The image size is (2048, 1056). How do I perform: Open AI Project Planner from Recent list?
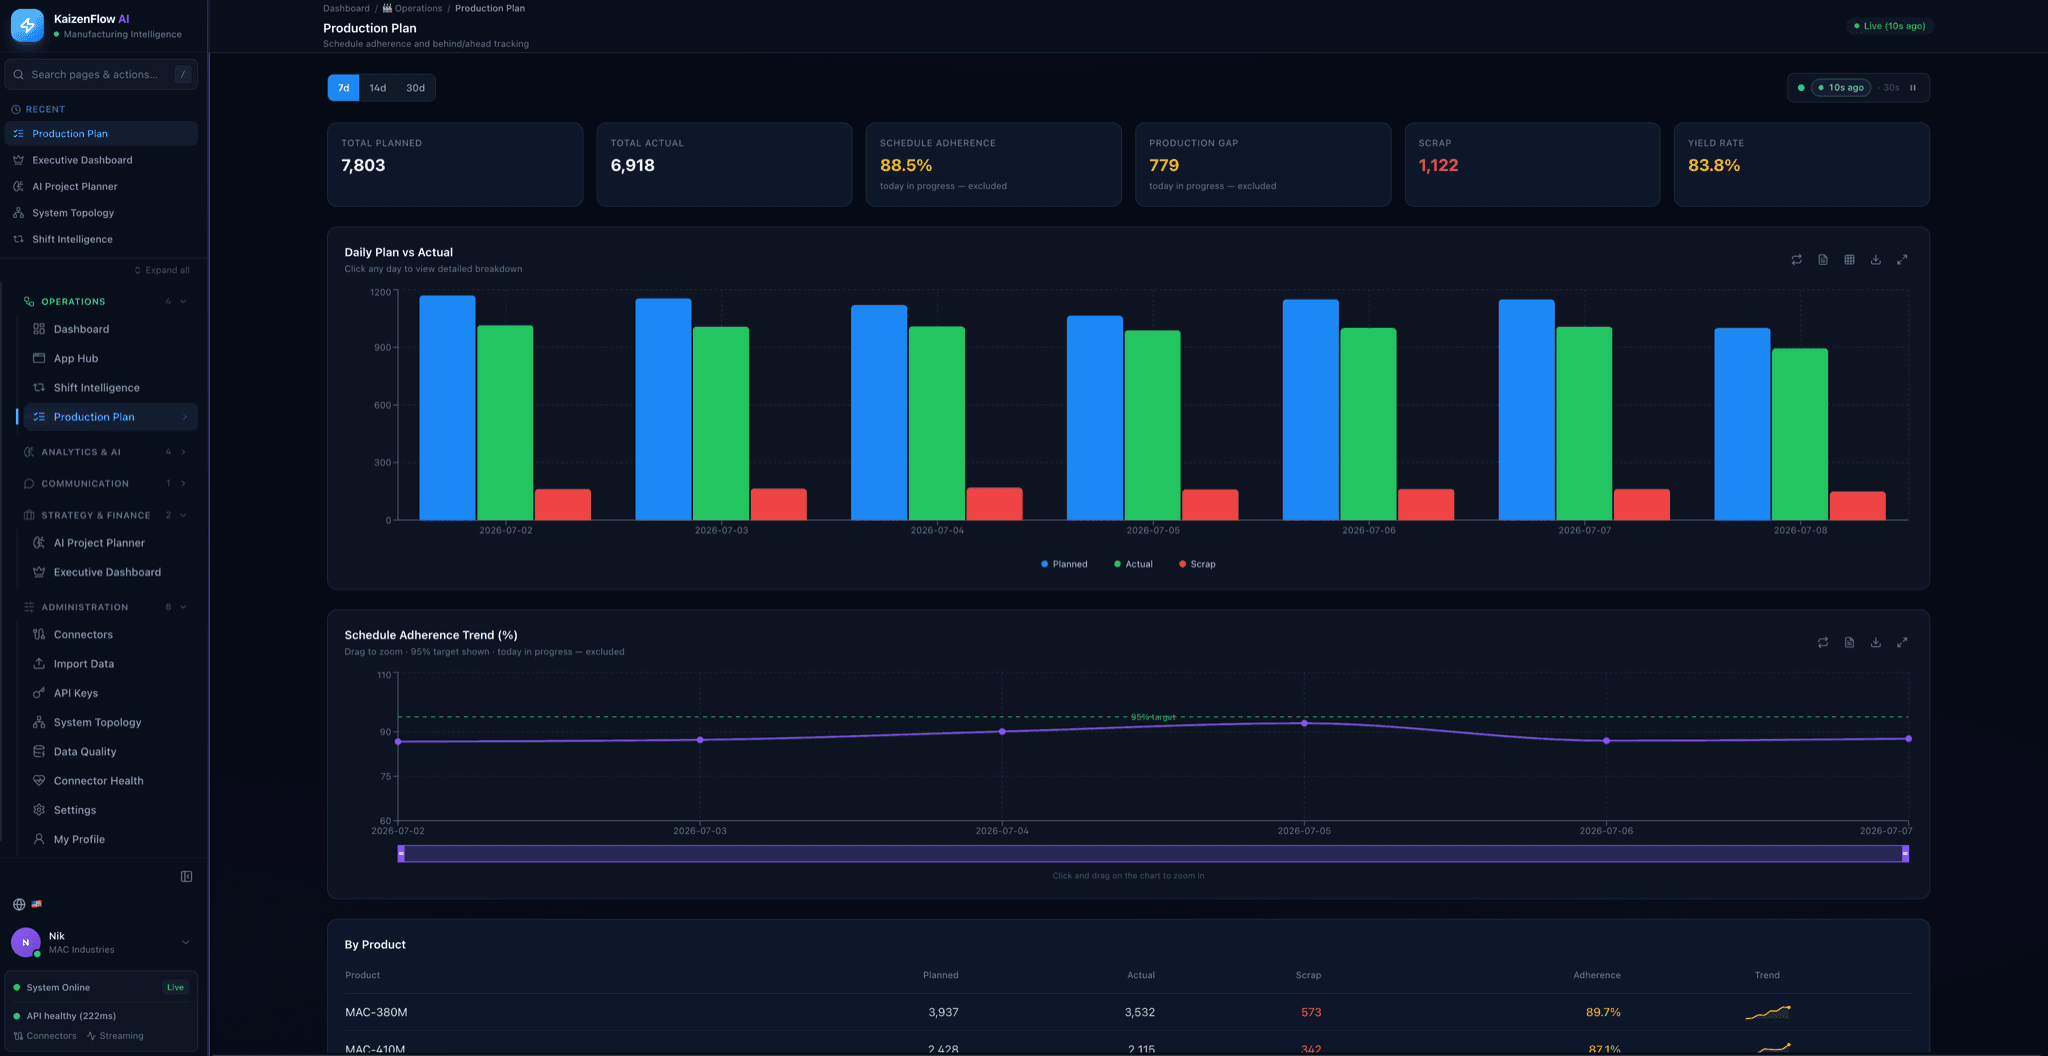(x=101, y=187)
